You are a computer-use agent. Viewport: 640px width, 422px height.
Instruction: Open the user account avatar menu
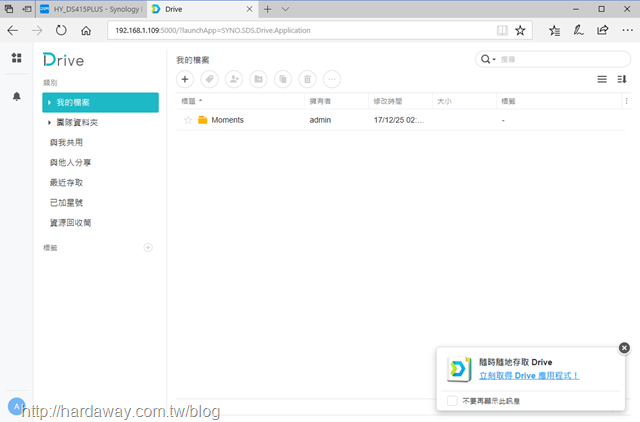coord(16,406)
